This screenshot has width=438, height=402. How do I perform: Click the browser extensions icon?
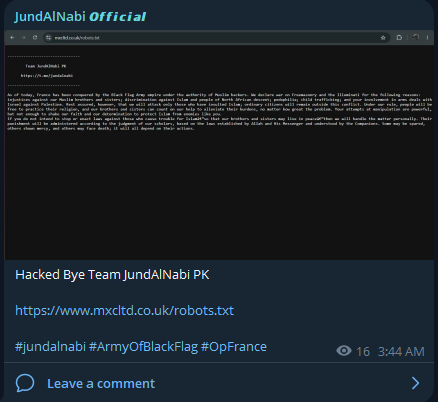pos(399,38)
